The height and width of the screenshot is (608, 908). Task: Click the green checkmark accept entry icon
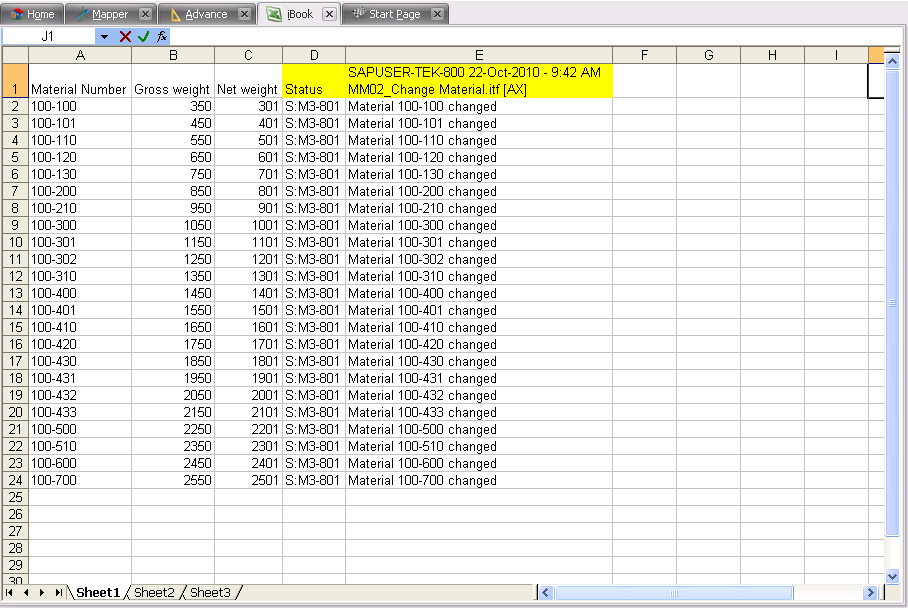tap(143, 36)
